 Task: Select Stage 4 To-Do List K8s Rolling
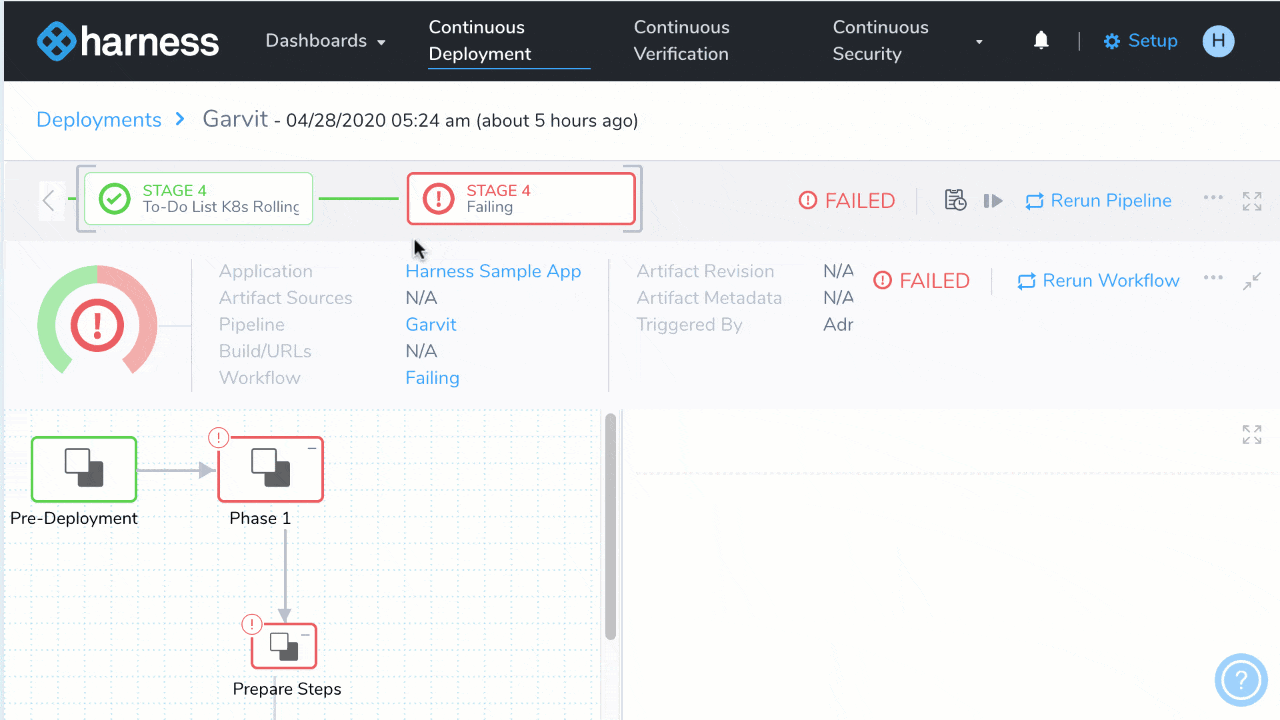click(x=198, y=199)
